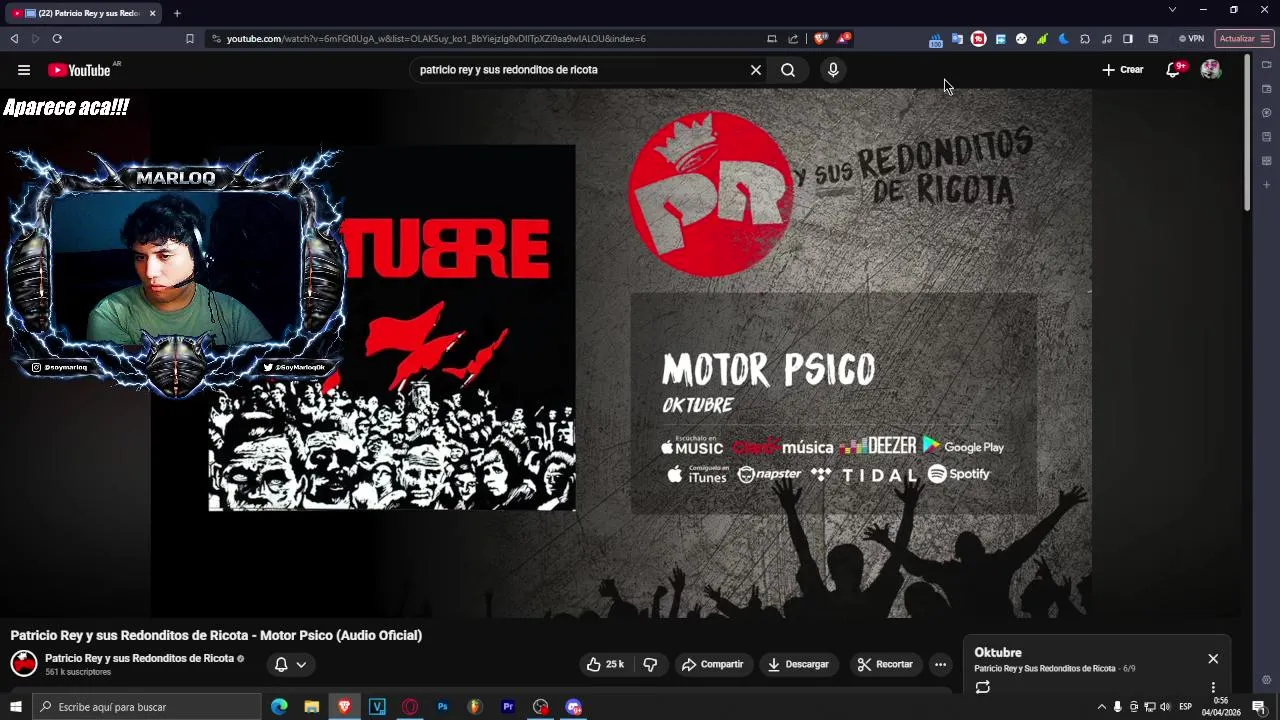The height and width of the screenshot is (720, 1280).
Task: Open the Oktubre playlist title
Action: point(998,653)
